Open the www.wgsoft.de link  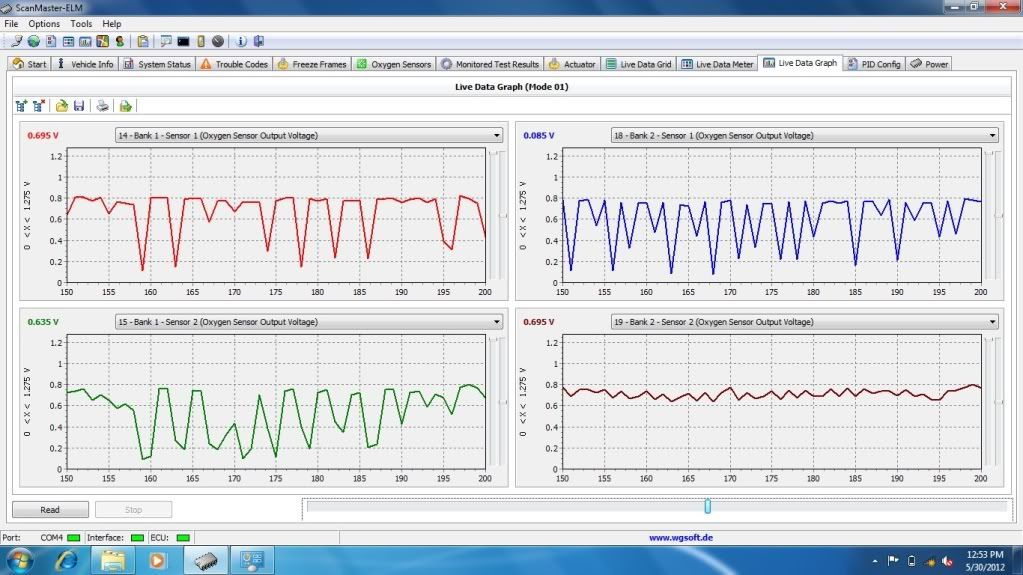click(x=680, y=538)
